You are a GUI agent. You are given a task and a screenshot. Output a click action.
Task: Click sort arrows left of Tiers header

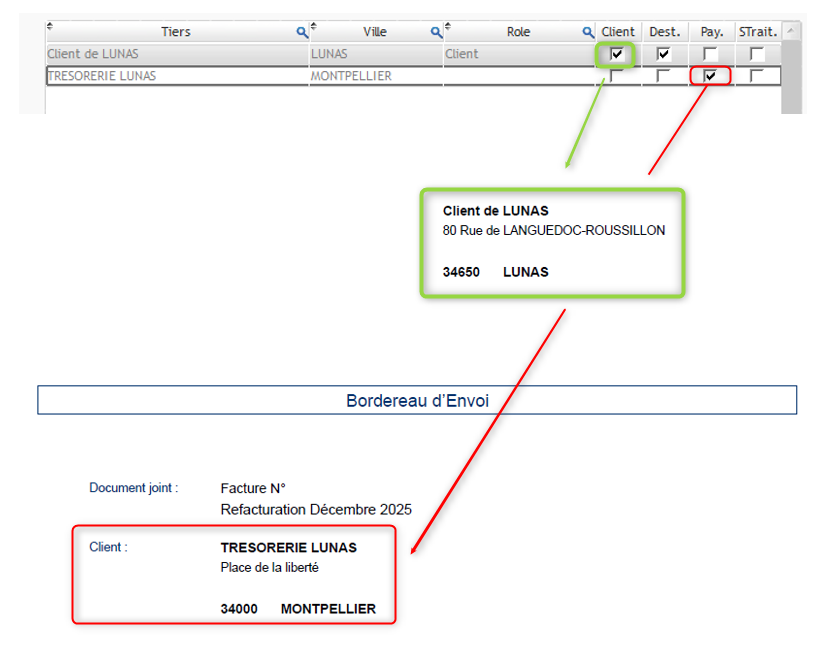click(x=51, y=27)
